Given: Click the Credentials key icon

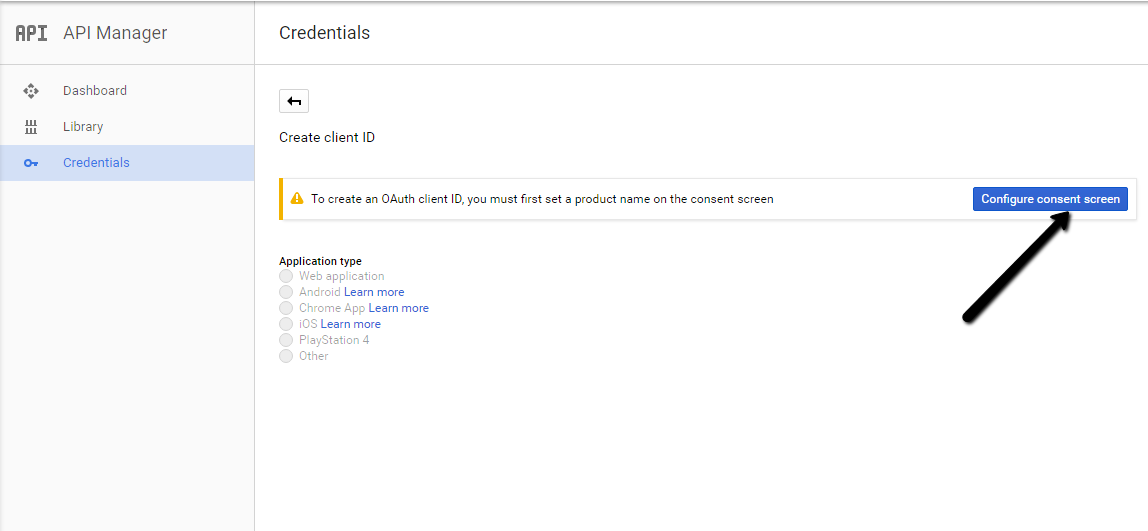Looking at the screenshot, I should tap(31, 163).
